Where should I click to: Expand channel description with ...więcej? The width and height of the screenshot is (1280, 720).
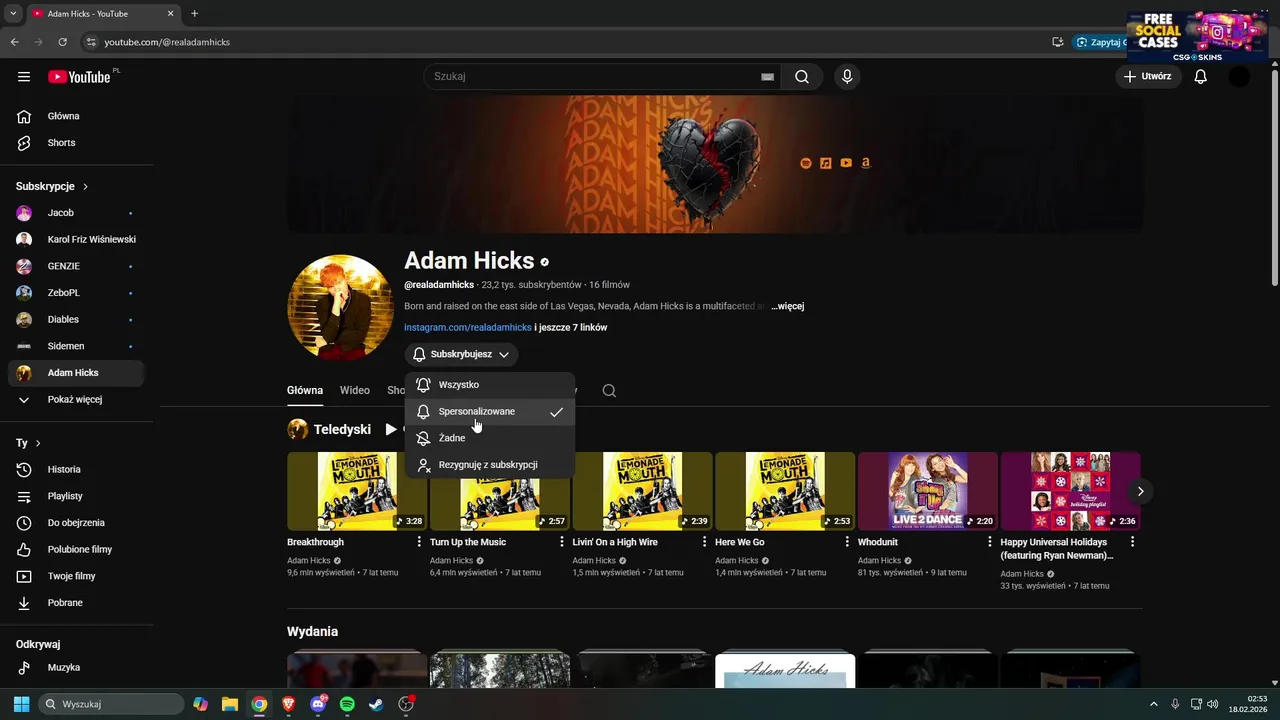pos(787,306)
